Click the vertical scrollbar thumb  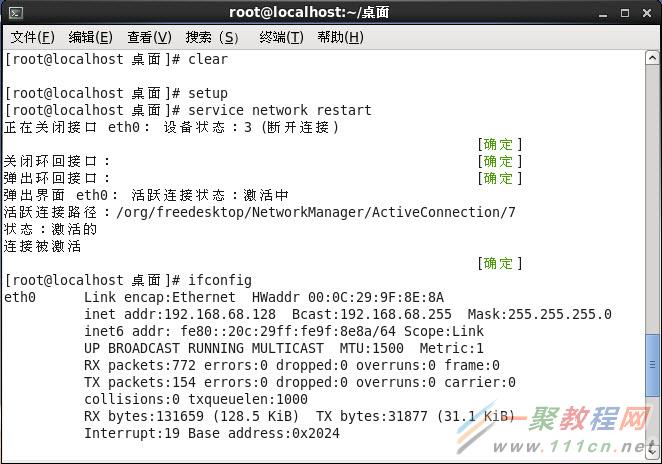[652, 365]
